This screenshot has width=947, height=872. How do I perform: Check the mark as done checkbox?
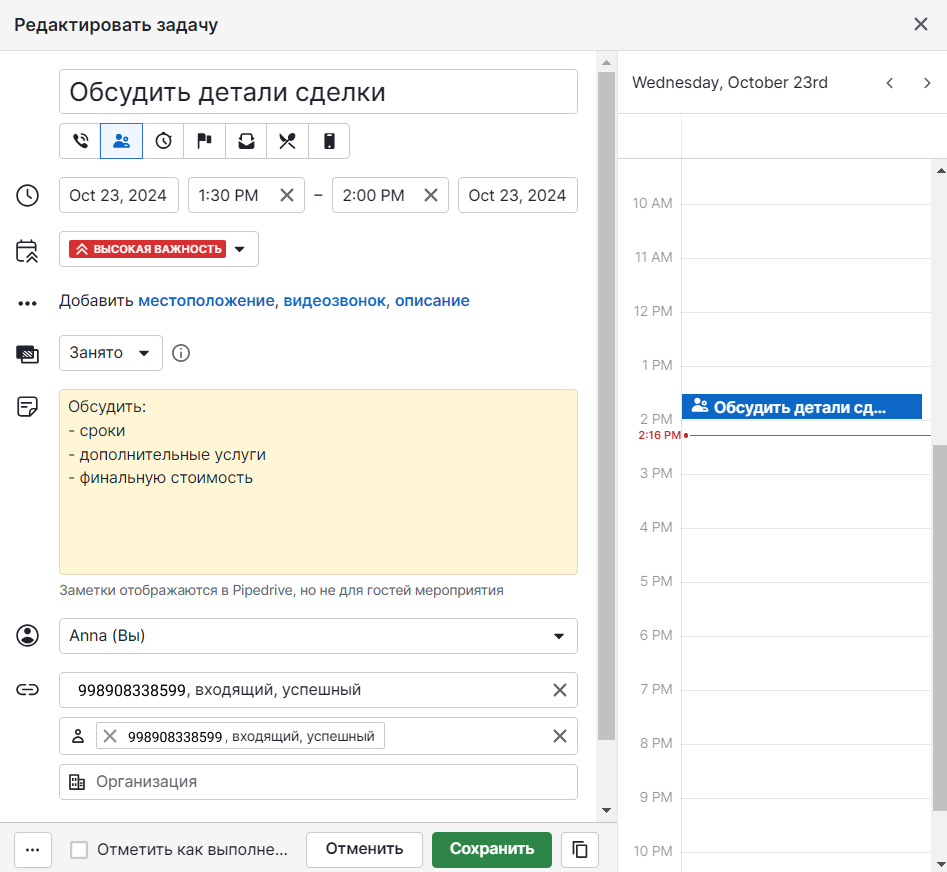79,850
